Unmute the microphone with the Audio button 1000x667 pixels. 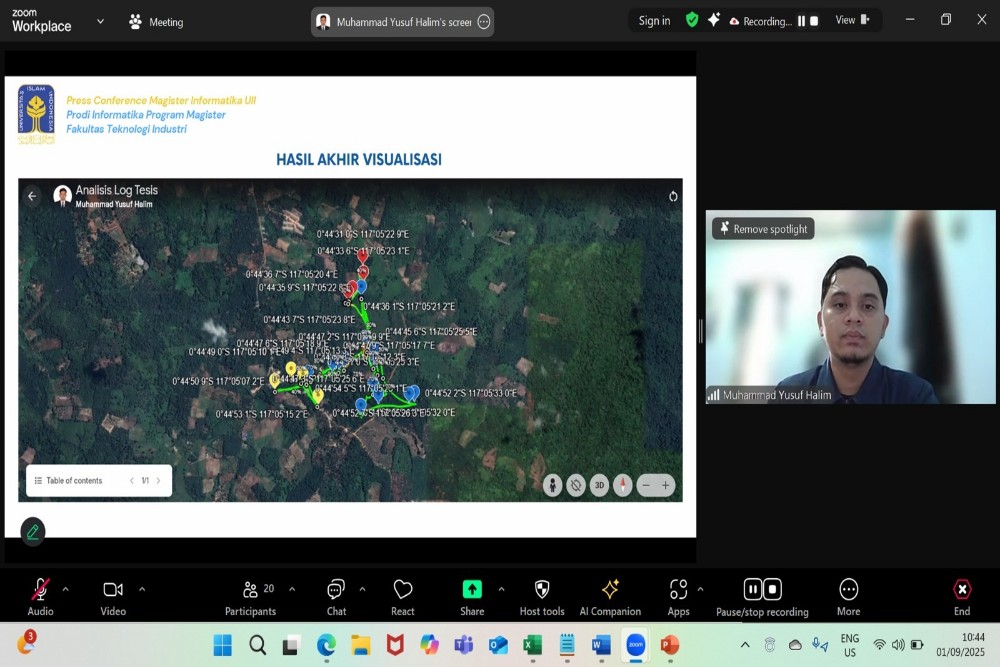click(40, 590)
